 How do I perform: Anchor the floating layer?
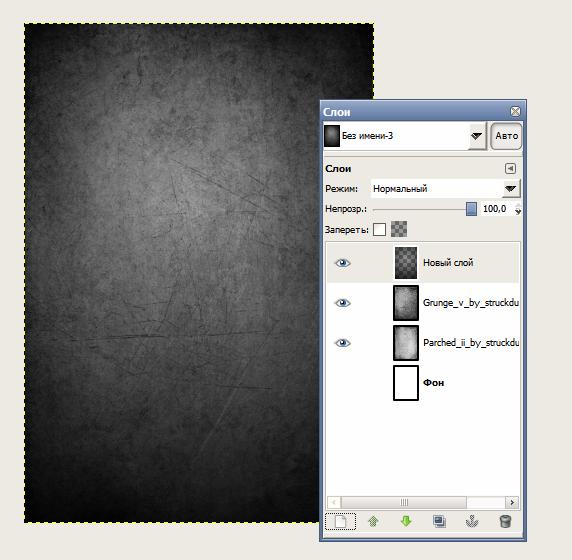pos(472,521)
